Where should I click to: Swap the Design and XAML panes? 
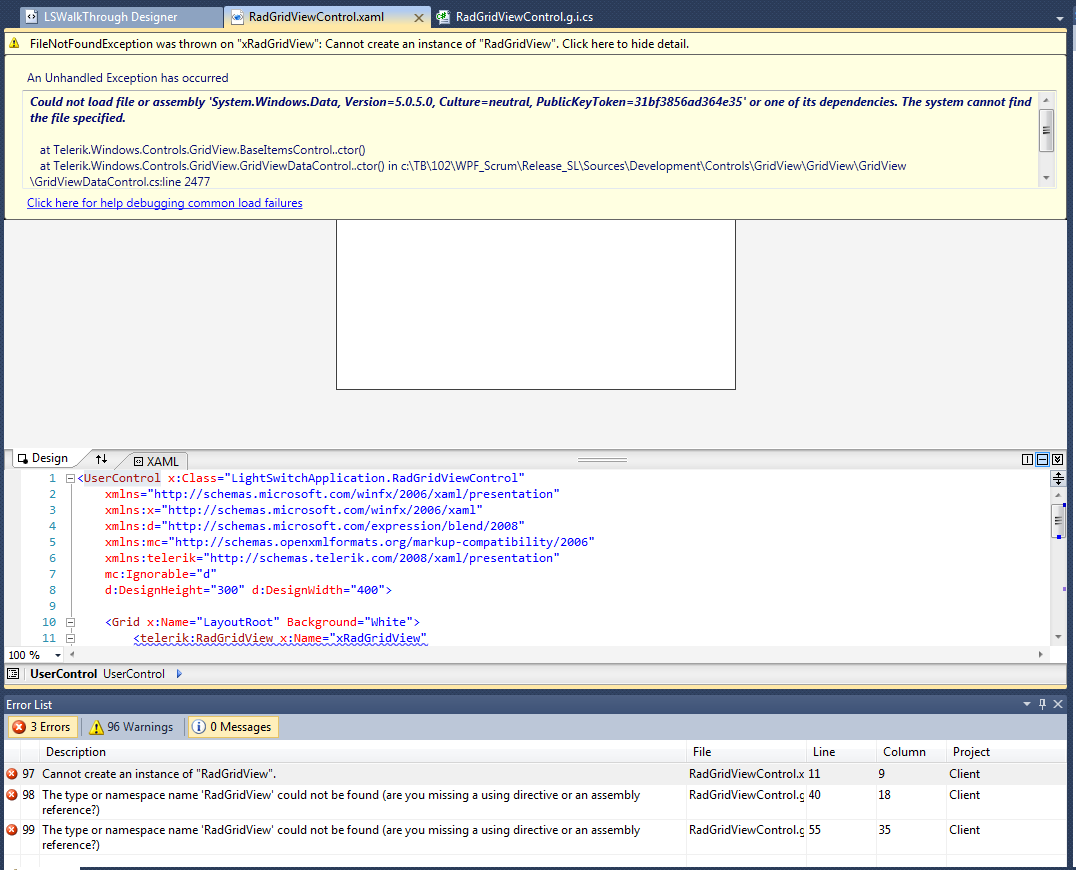(x=102, y=459)
